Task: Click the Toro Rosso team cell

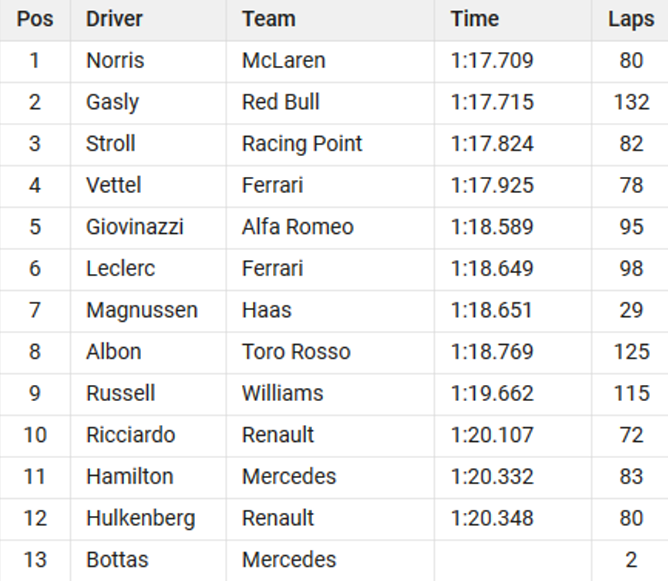Action: 296,352
